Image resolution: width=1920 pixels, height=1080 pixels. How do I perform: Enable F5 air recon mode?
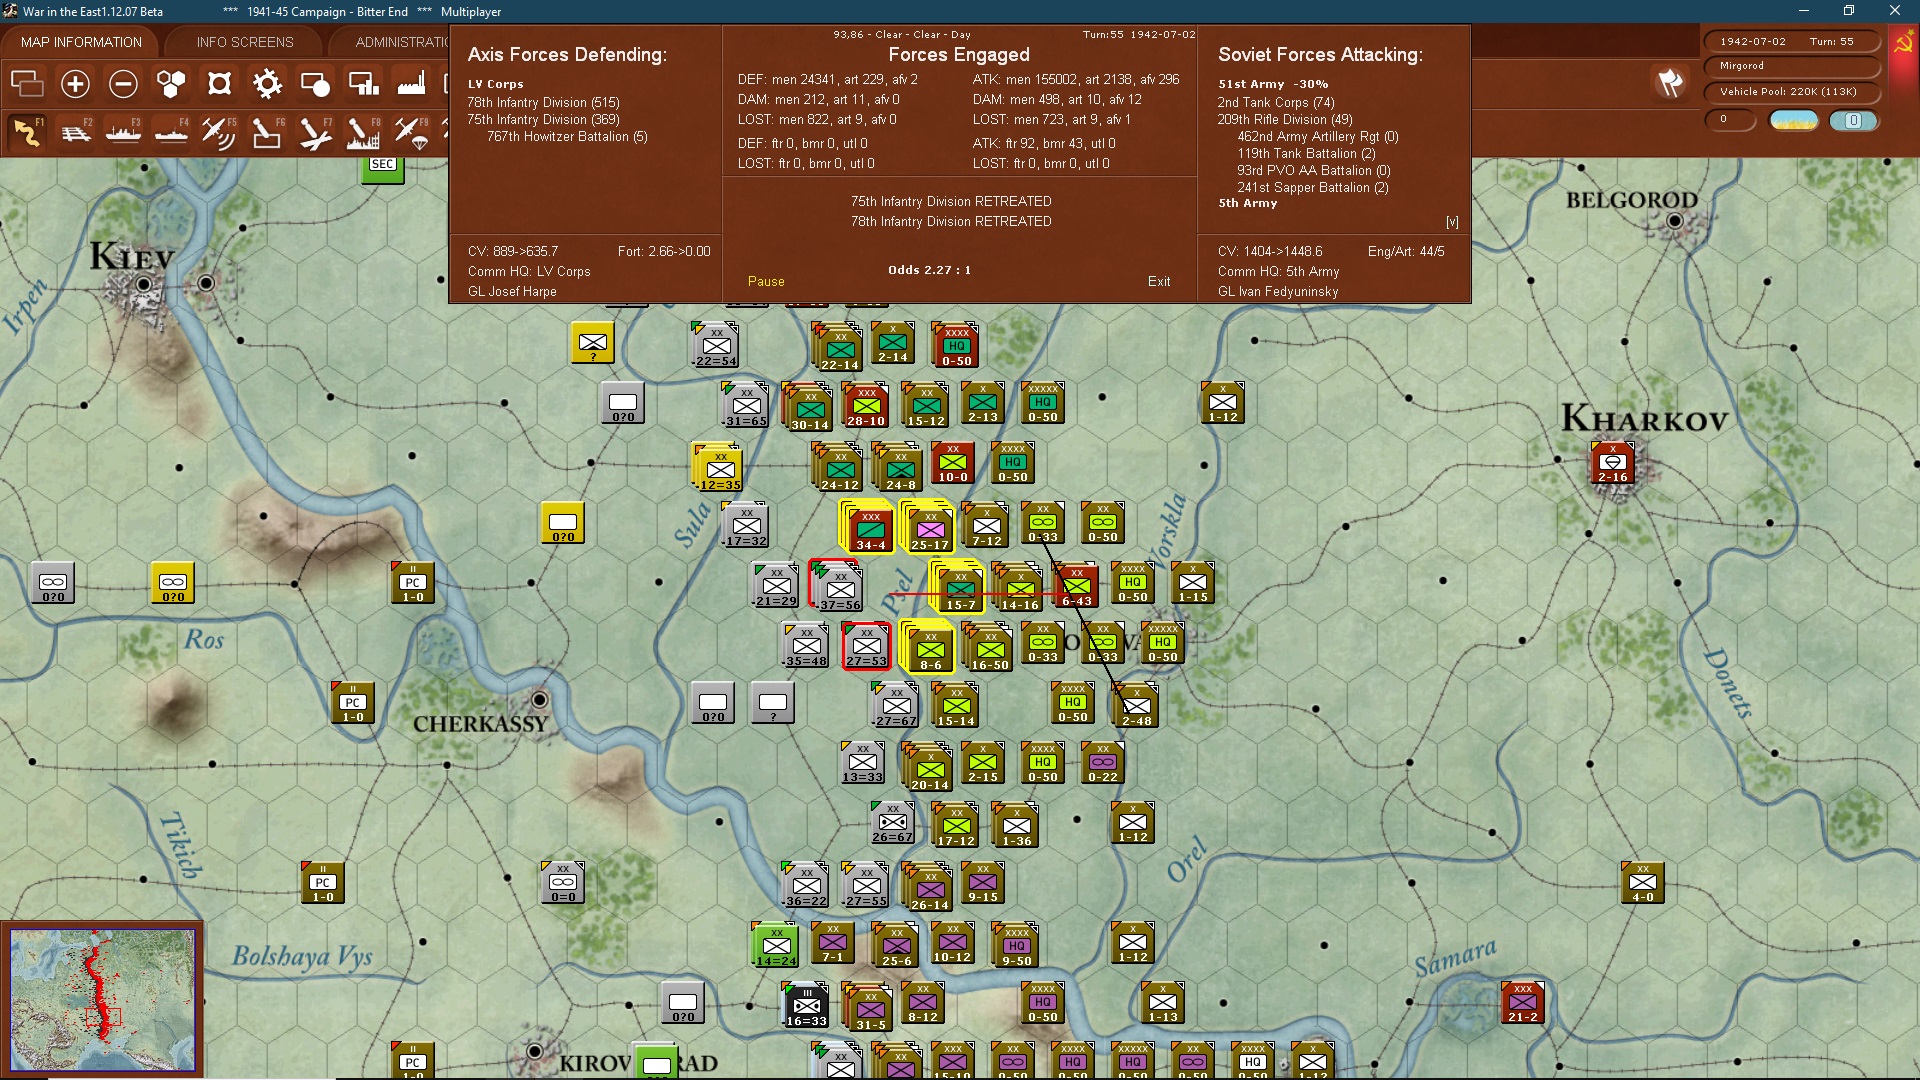click(x=219, y=133)
